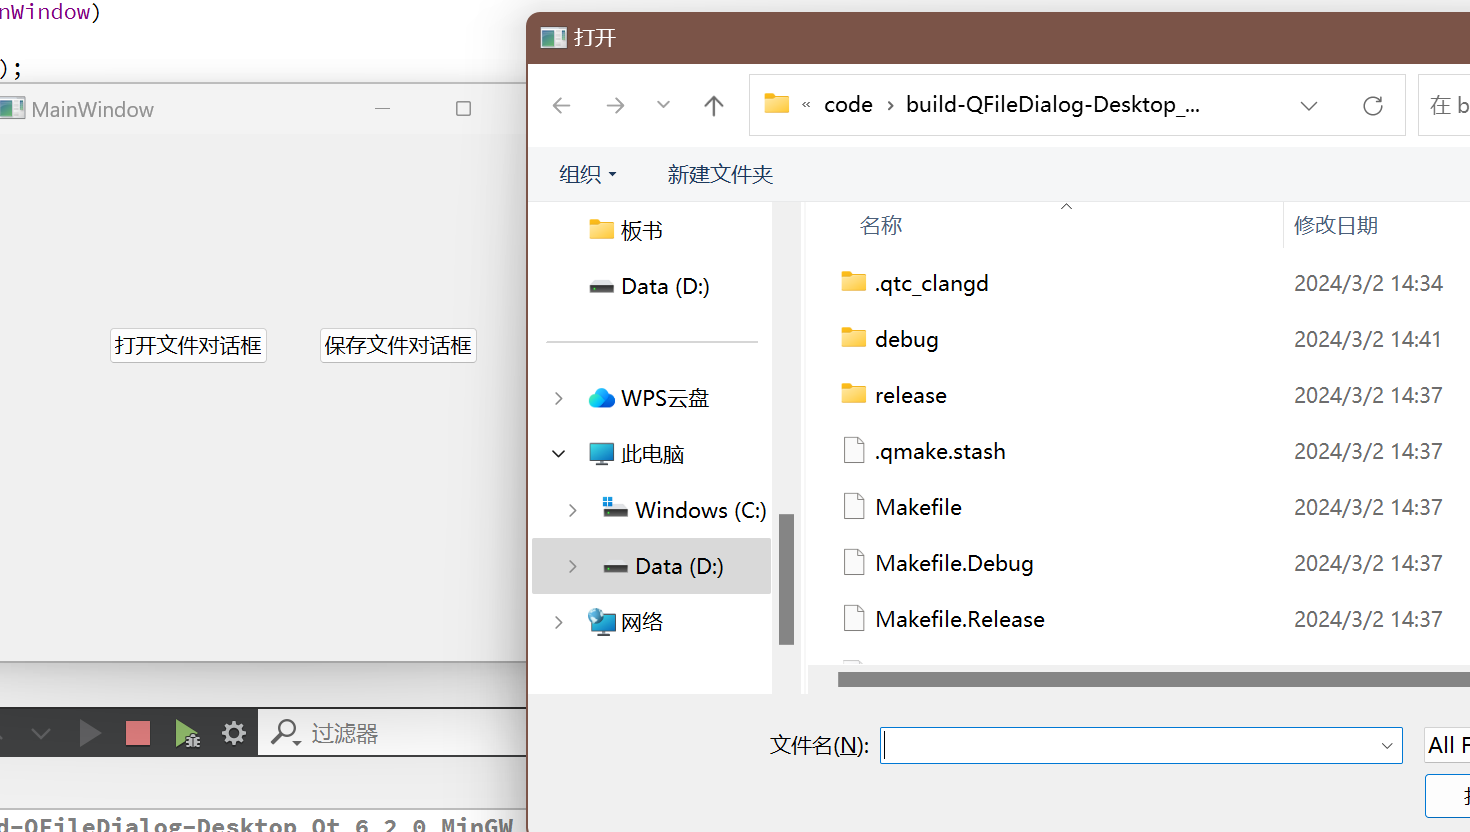This screenshot has height=832, width=1470.
Task: Select the Makefile.Release file
Action: click(x=960, y=619)
